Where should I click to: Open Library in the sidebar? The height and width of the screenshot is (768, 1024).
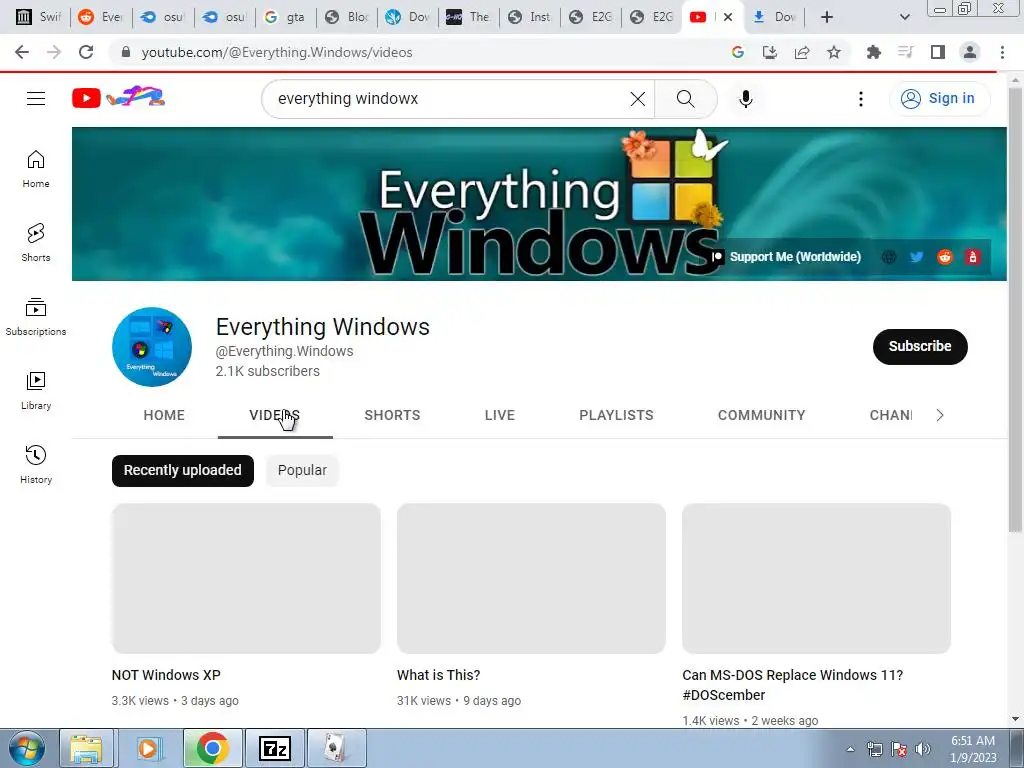coord(36,391)
